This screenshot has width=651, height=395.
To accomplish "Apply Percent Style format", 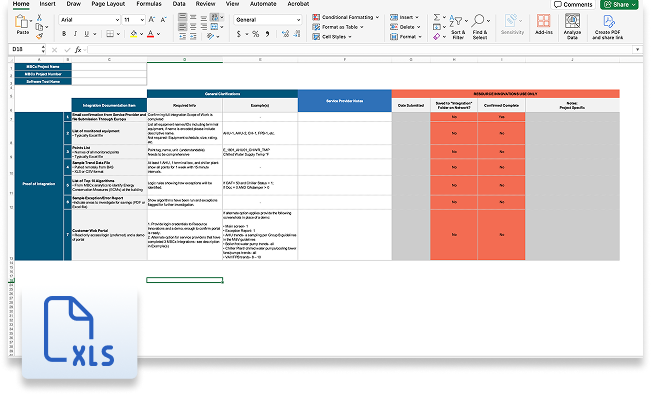I will click(x=255, y=34).
